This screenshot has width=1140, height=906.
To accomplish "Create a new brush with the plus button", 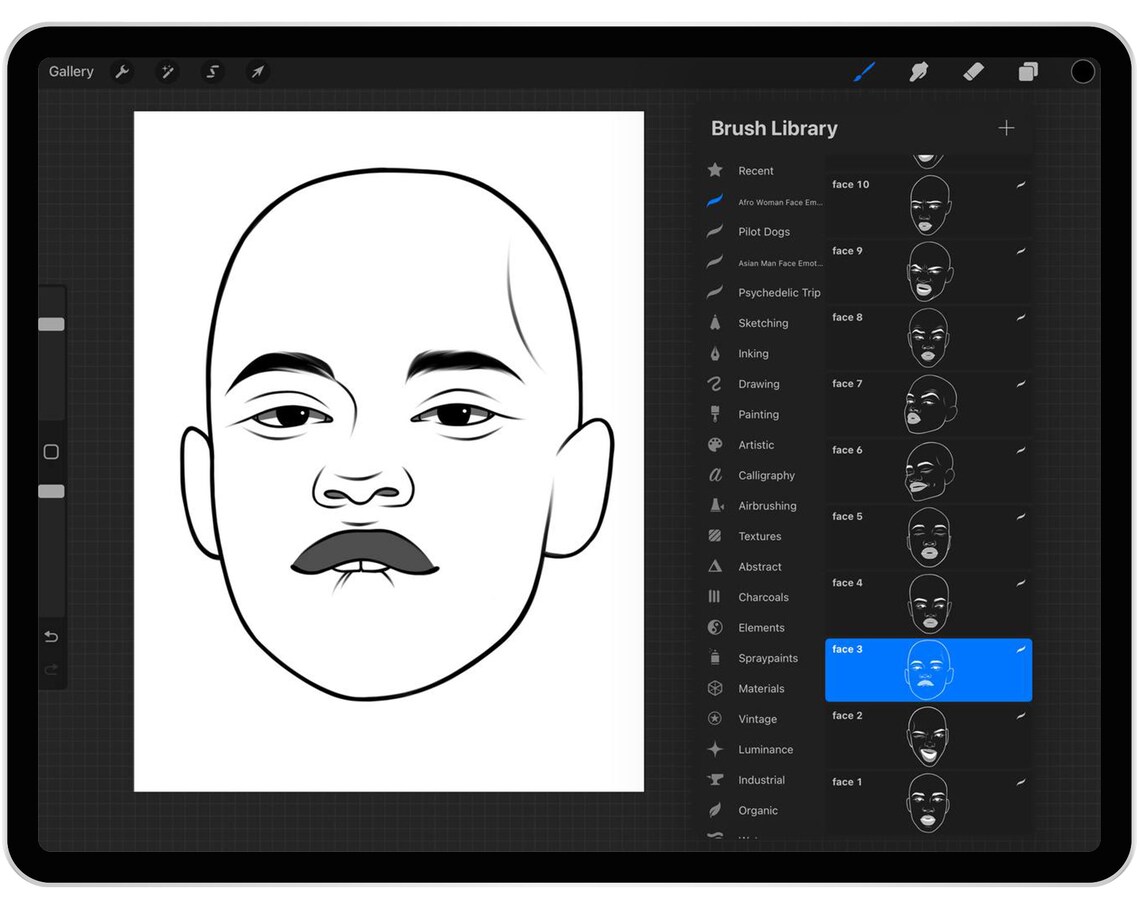I will click(1006, 128).
